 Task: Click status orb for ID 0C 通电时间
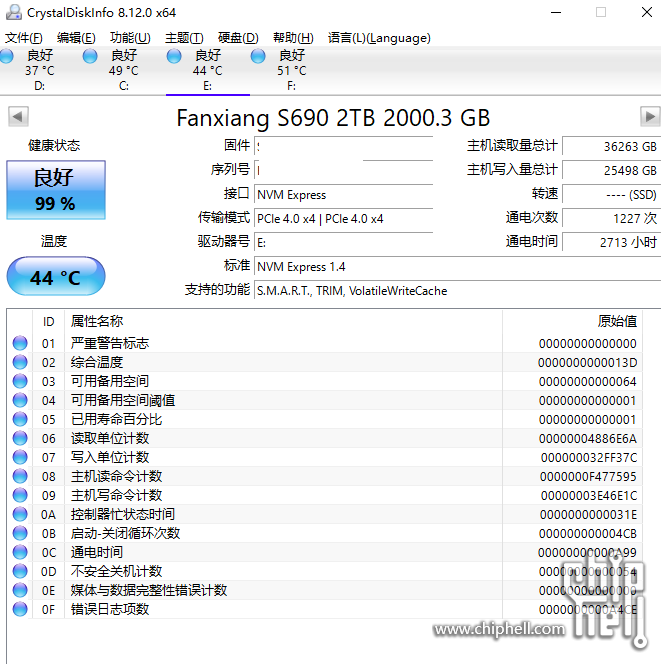20,552
